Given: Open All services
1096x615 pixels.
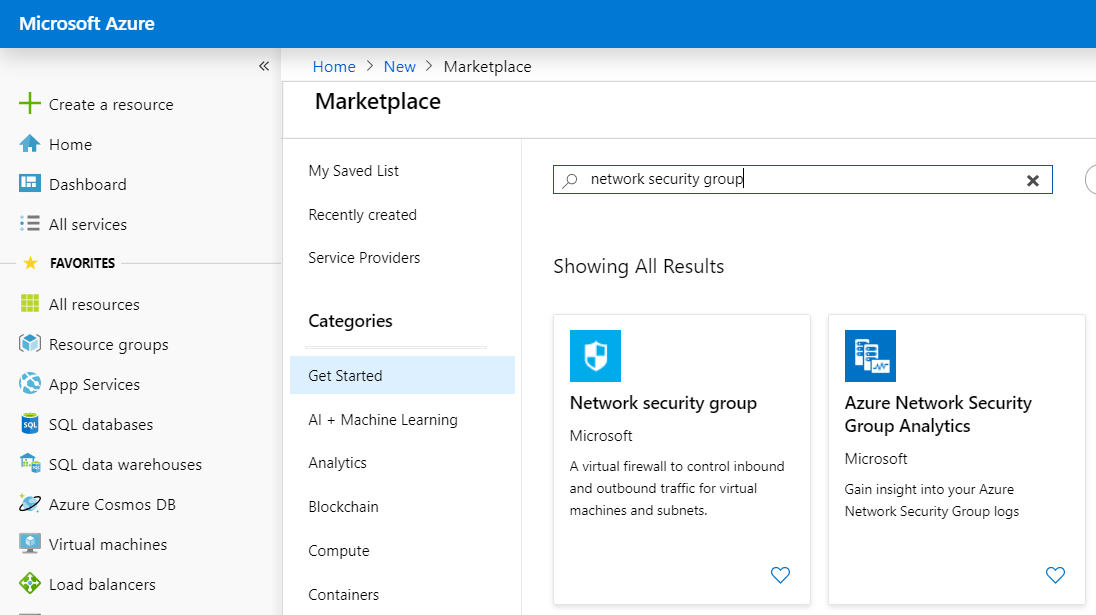Looking at the screenshot, I should coord(88,224).
